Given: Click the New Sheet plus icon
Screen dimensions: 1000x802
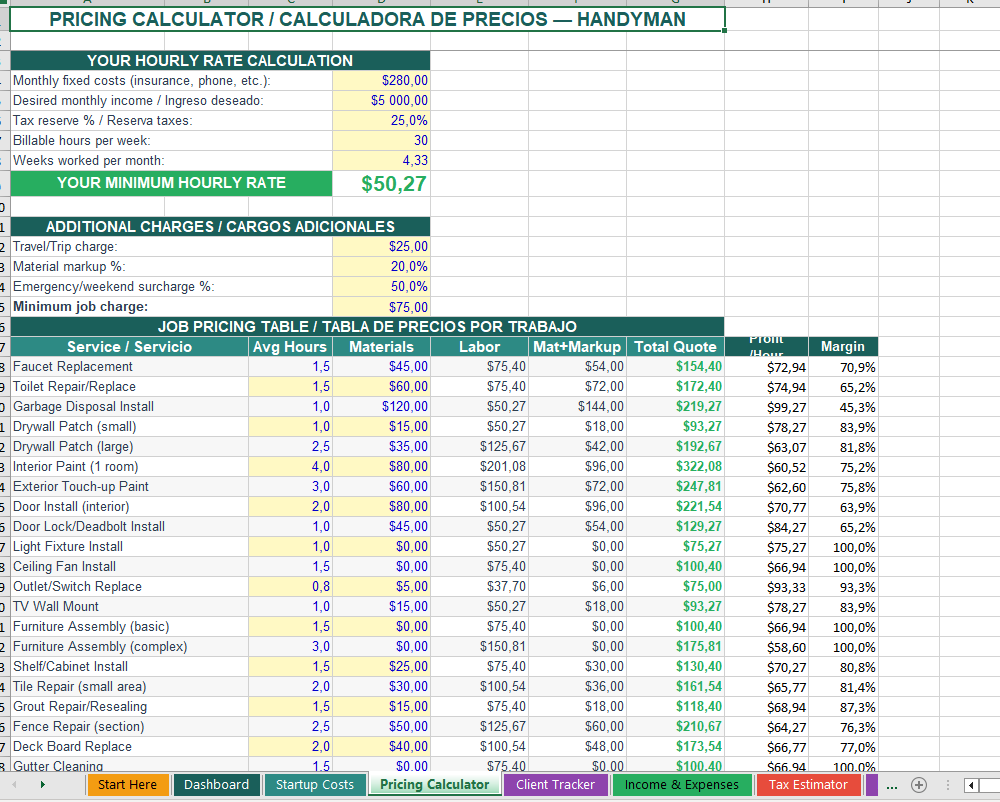Looking at the screenshot, I should tap(918, 786).
